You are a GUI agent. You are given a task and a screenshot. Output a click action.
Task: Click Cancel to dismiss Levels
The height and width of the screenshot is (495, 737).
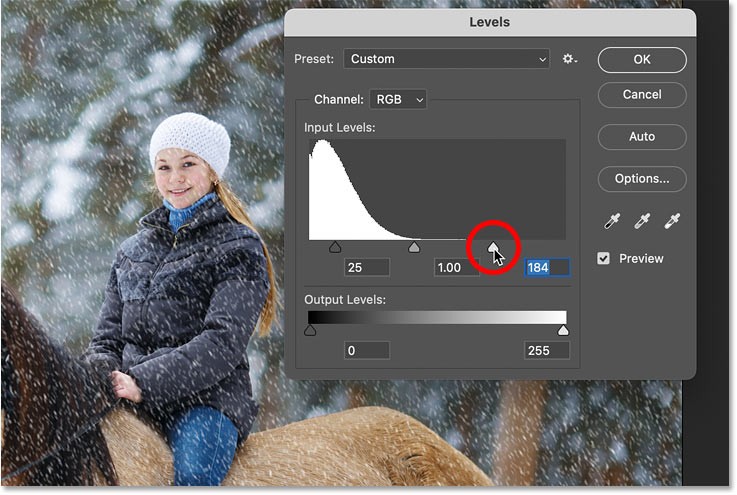pos(642,94)
